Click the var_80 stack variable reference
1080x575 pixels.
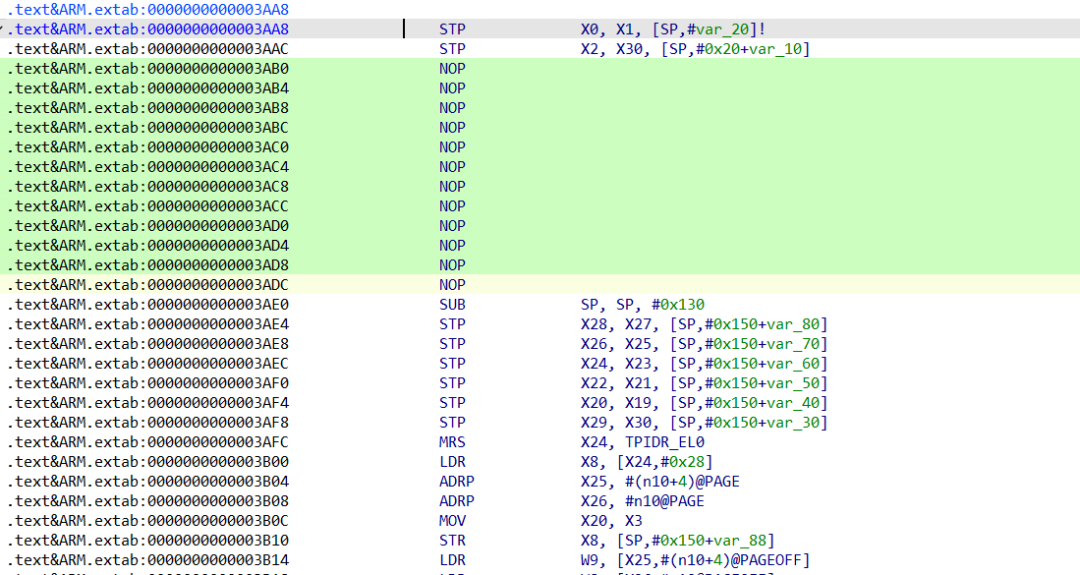(x=792, y=324)
